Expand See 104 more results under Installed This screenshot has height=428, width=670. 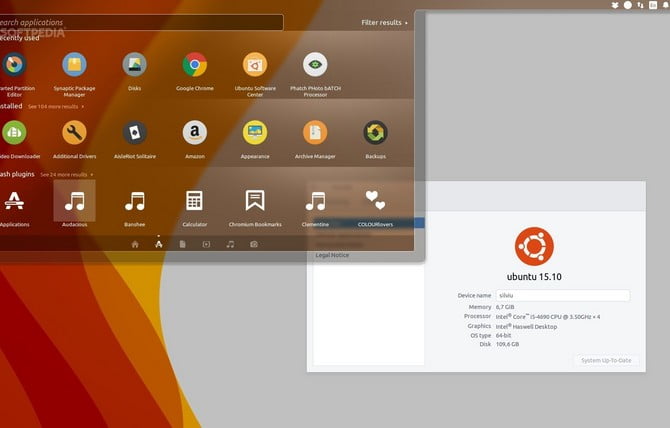(56, 106)
